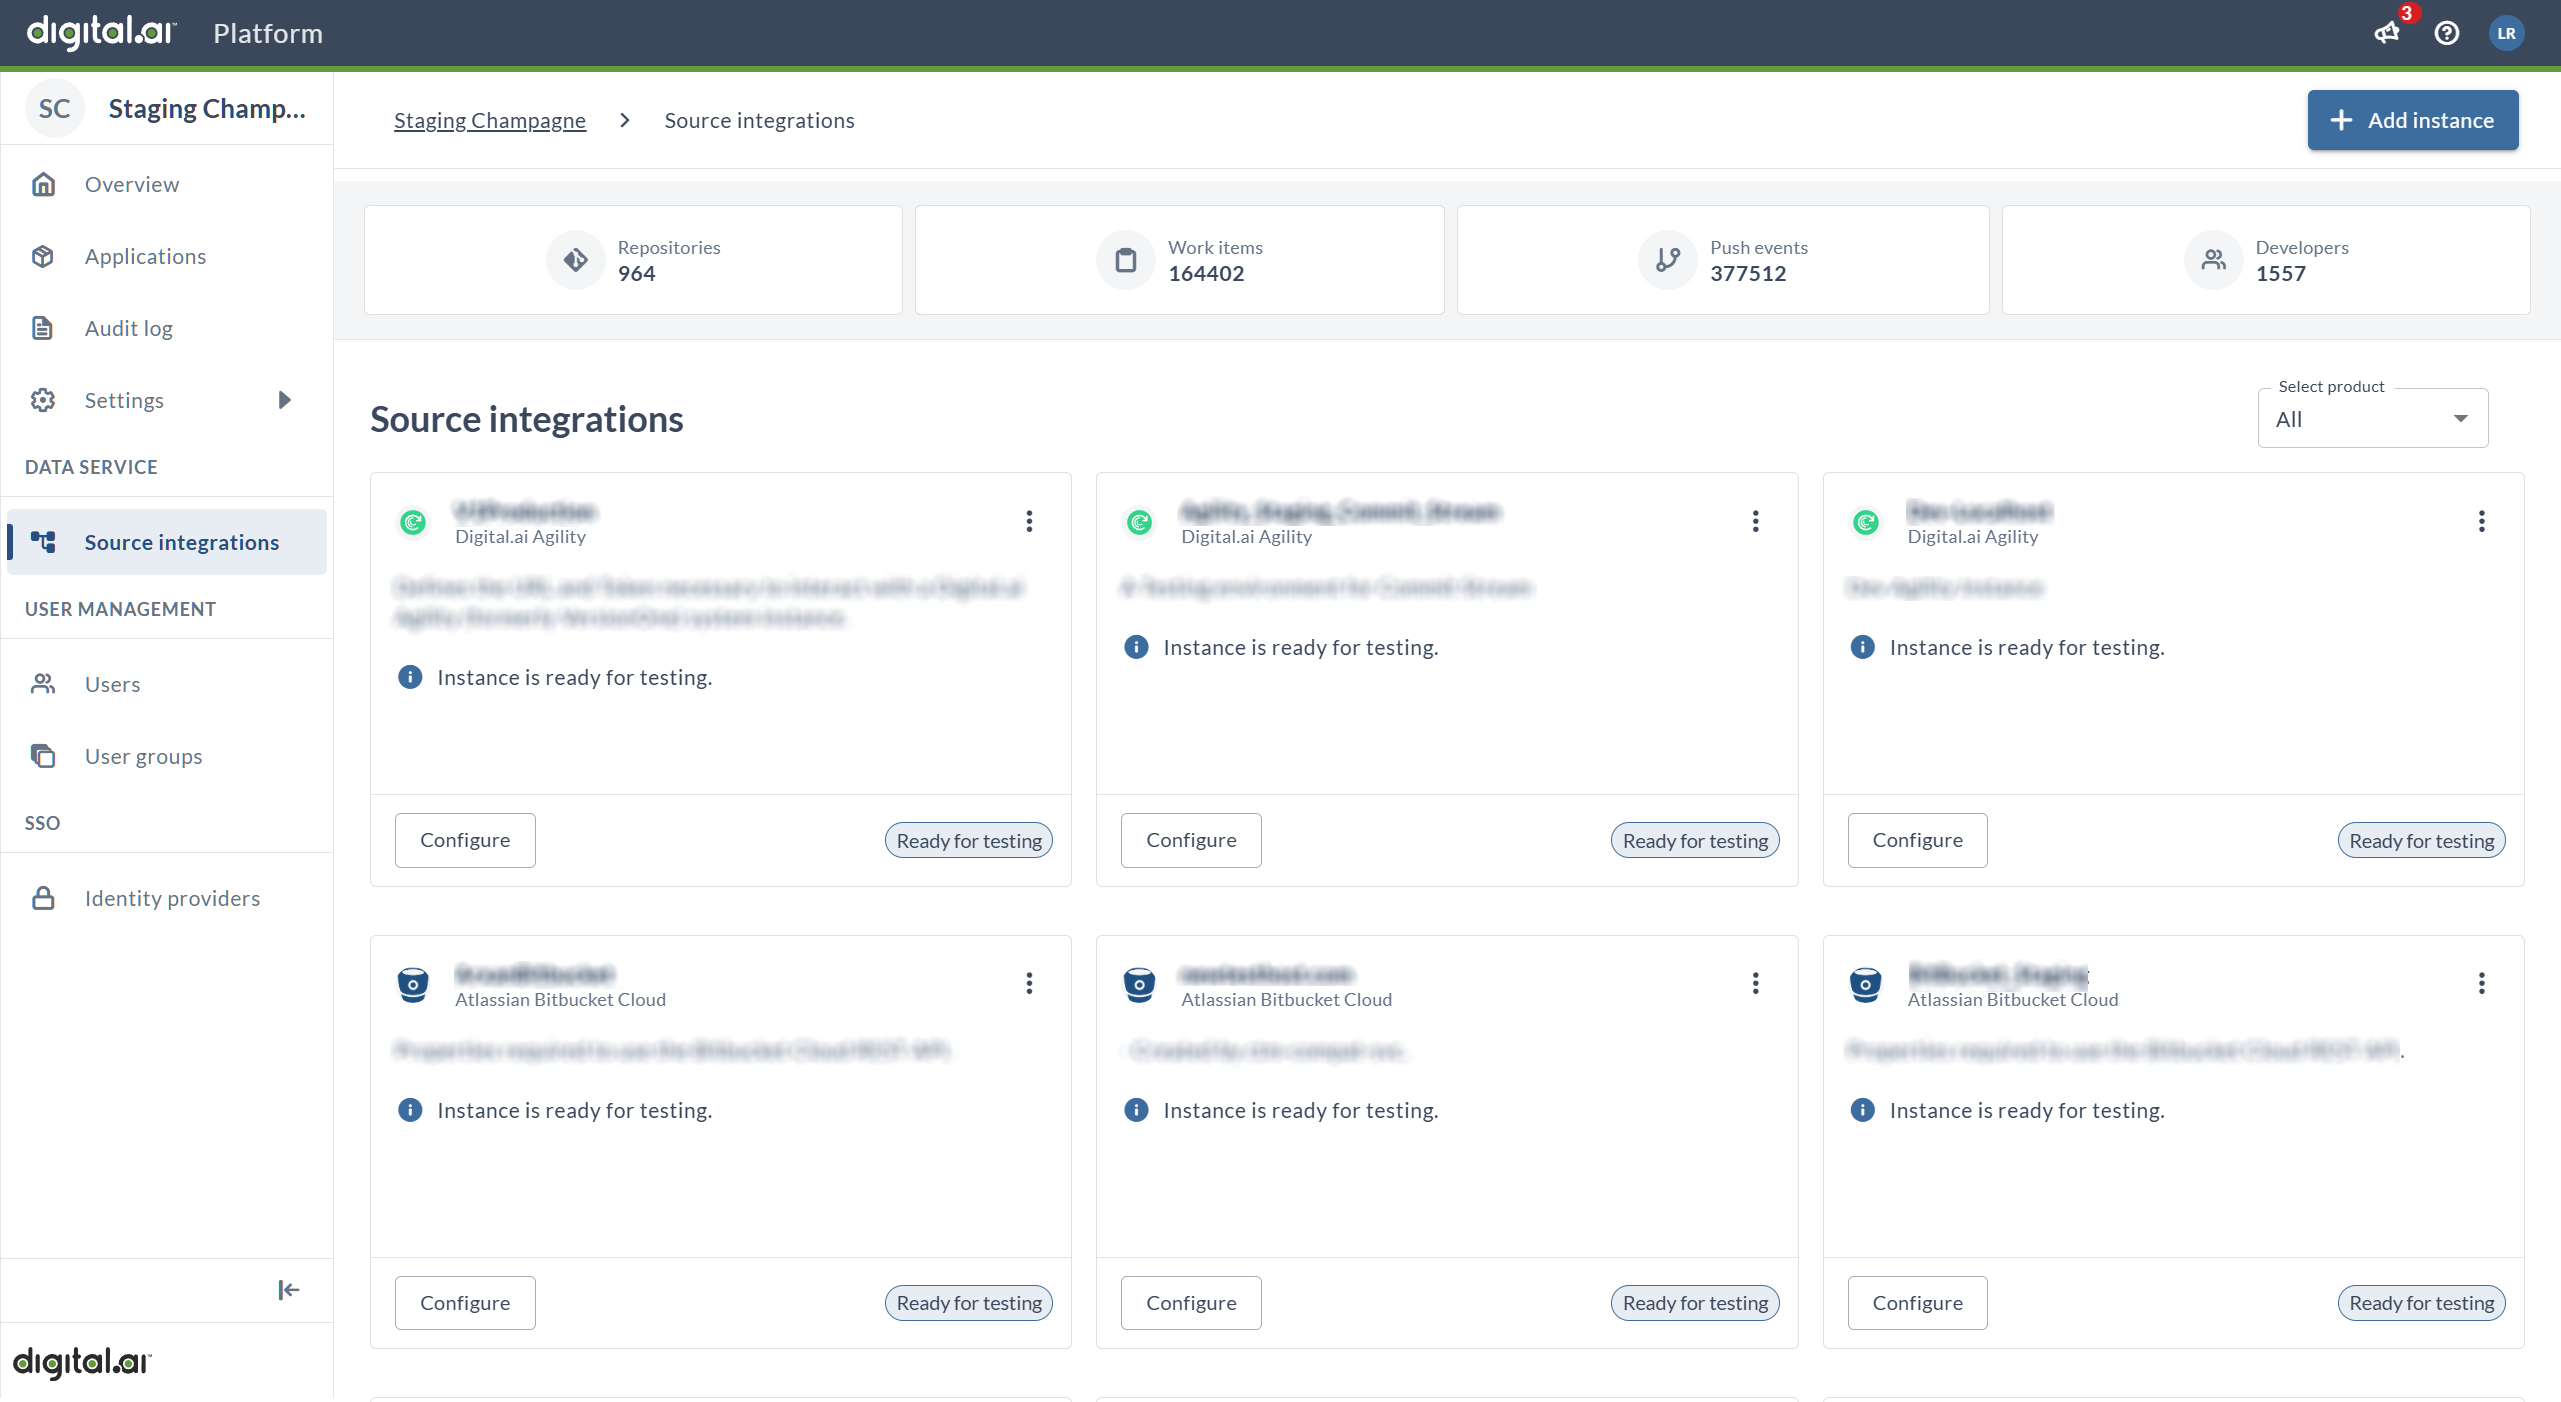Click the Staging Champagne breadcrumb link

[490, 120]
